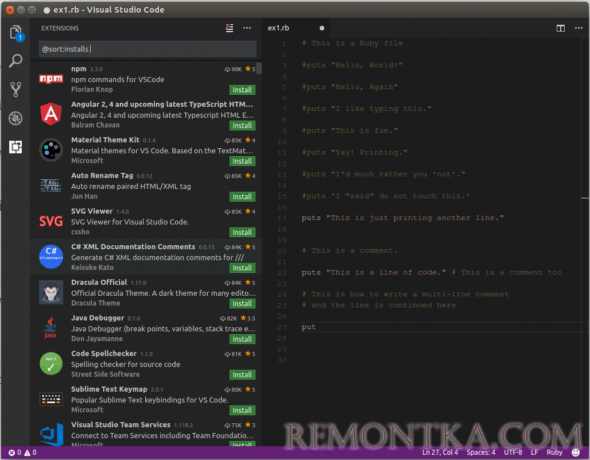Install Sublime Text Keymap

click(242, 410)
